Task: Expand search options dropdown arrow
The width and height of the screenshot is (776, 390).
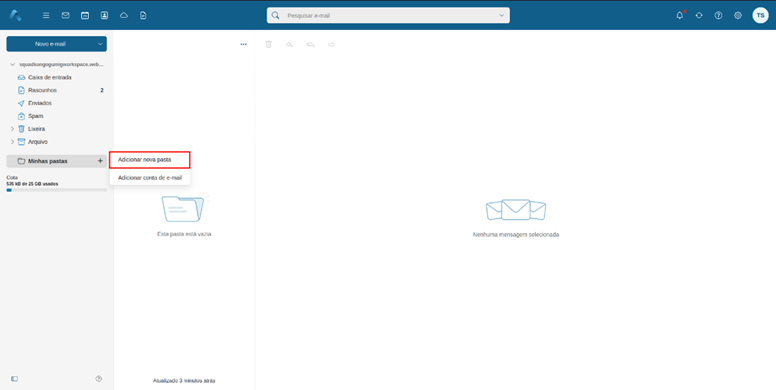Action: 501,15
